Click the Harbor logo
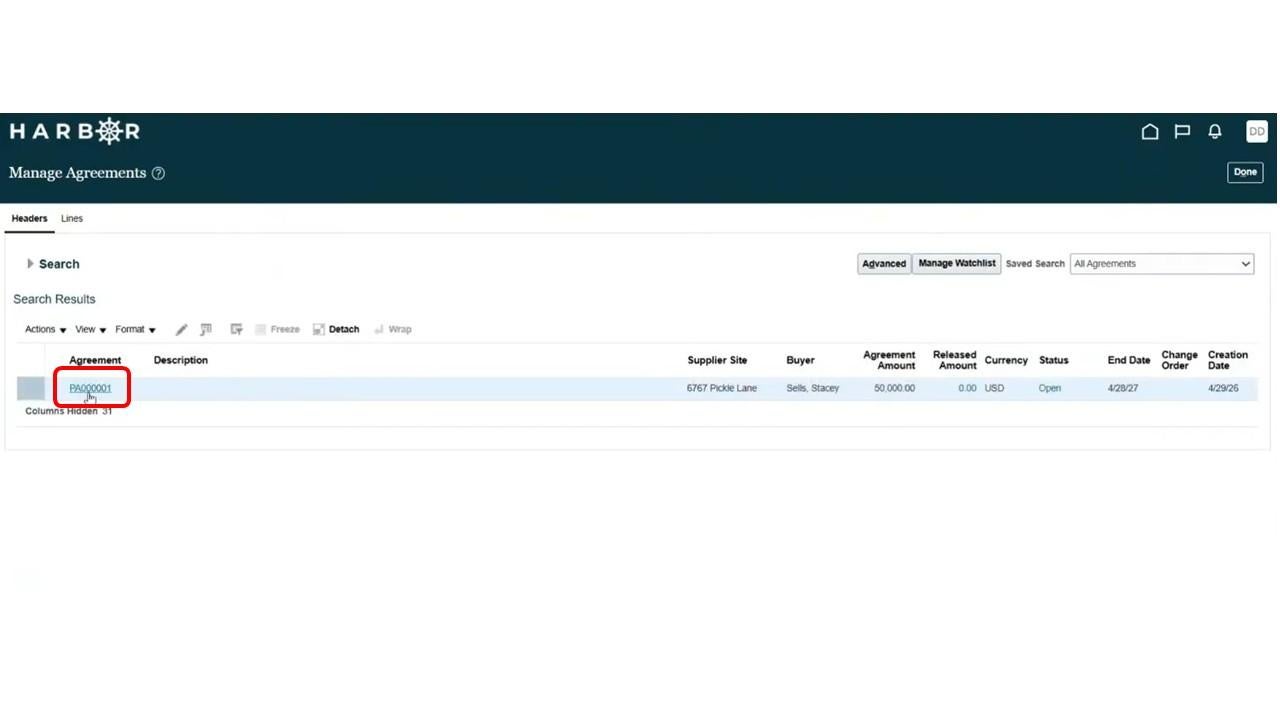The height and width of the screenshot is (720, 1280). 75,131
